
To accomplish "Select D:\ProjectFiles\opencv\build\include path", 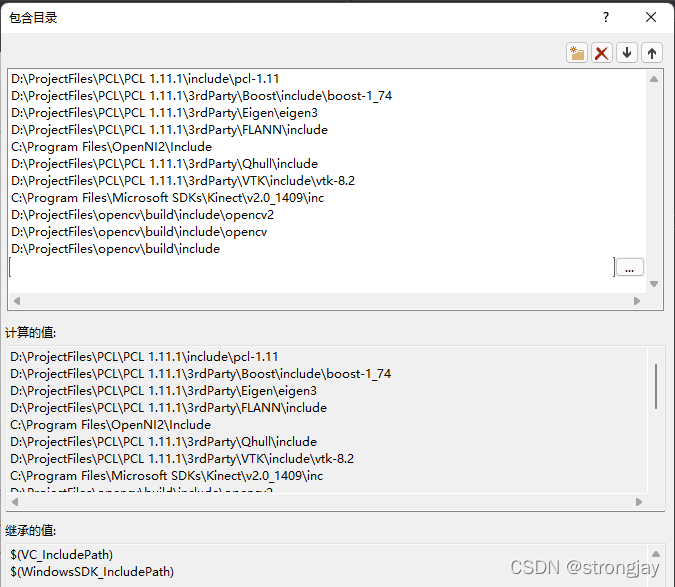I will point(115,249).
